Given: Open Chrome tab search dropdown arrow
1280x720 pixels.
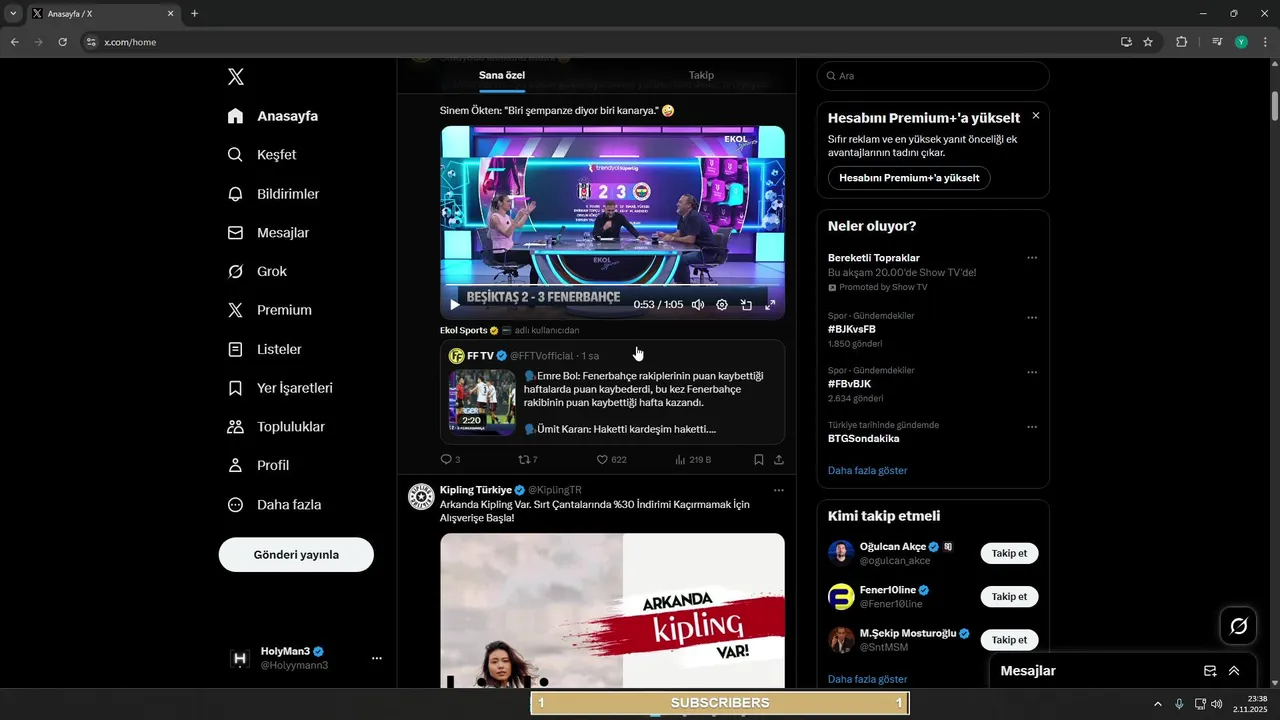Looking at the screenshot, I should [x=13, y=14].
